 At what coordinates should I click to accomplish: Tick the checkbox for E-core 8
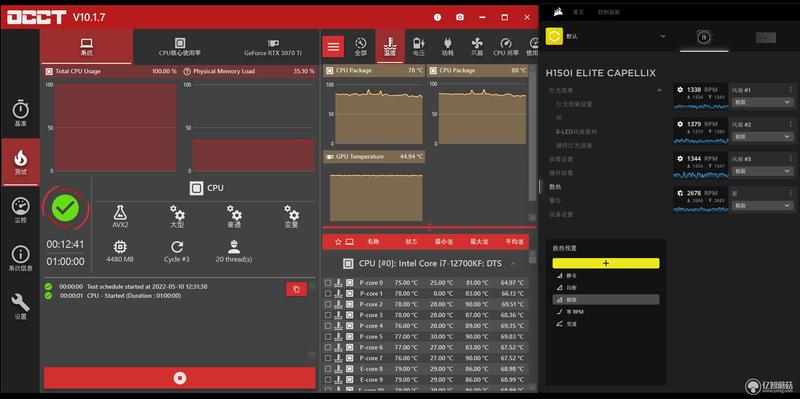point(328,369)
